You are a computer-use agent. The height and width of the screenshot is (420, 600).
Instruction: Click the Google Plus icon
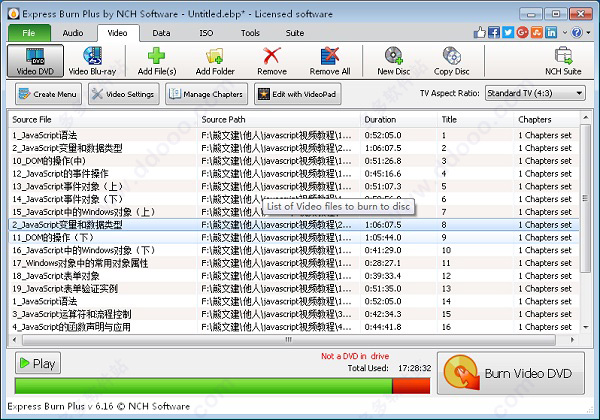pyautogui.click(x=522, y=33)
